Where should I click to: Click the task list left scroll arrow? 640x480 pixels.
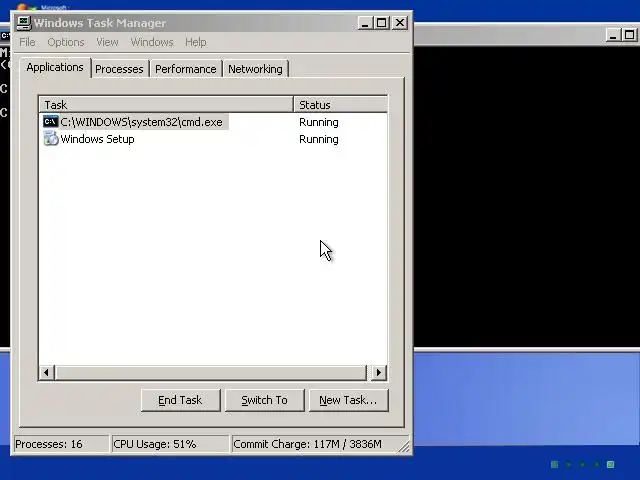(47, 372)
